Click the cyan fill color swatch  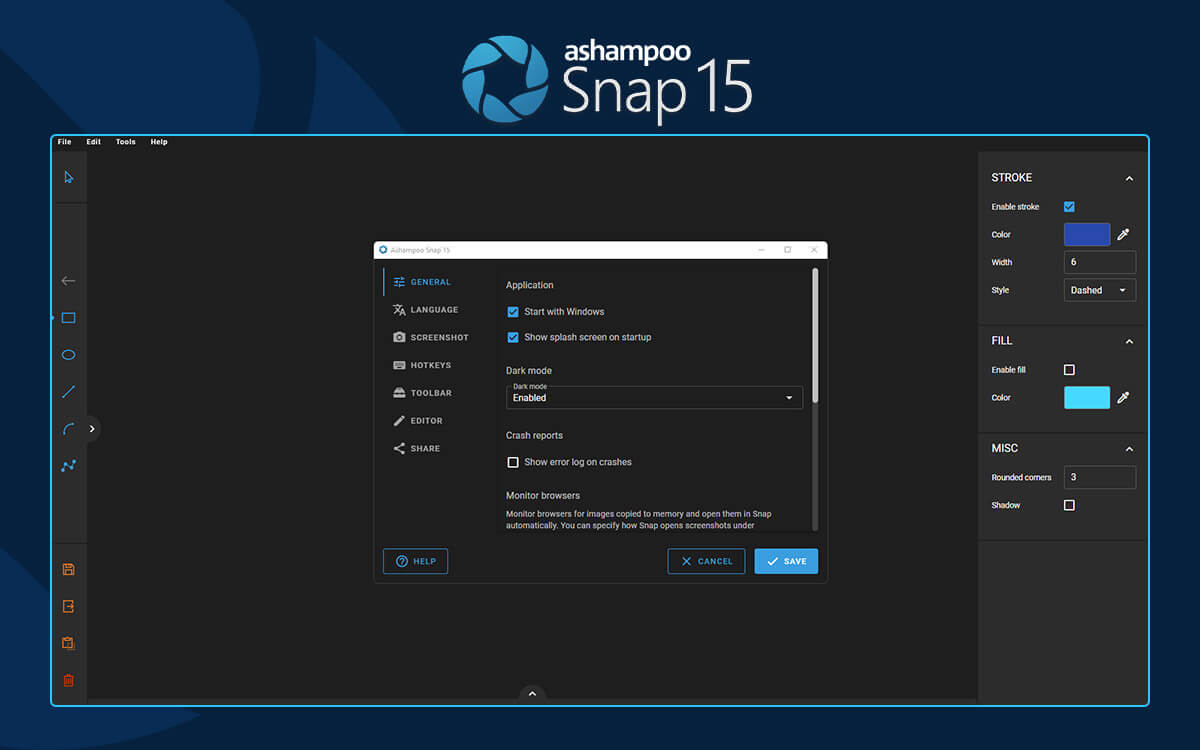tap(1087, 398)
